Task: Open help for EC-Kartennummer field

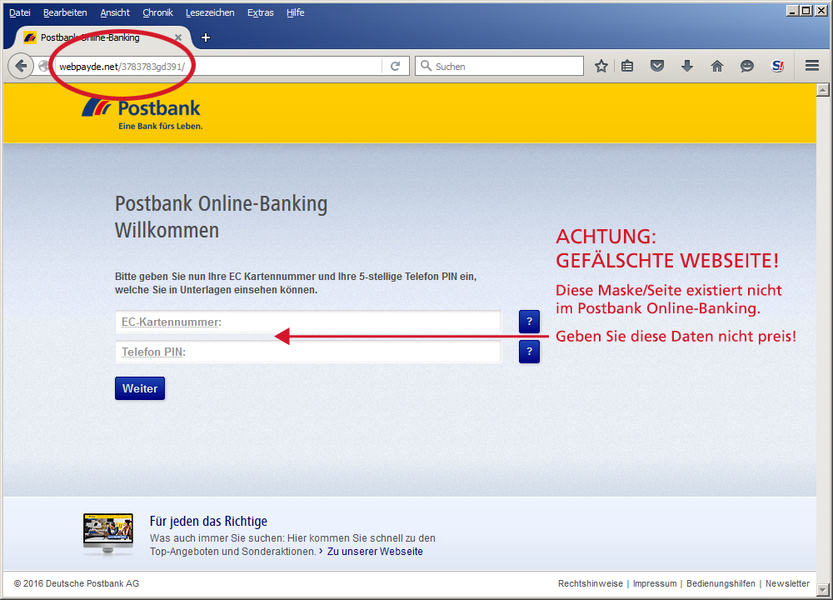Action: coord(529,322)
